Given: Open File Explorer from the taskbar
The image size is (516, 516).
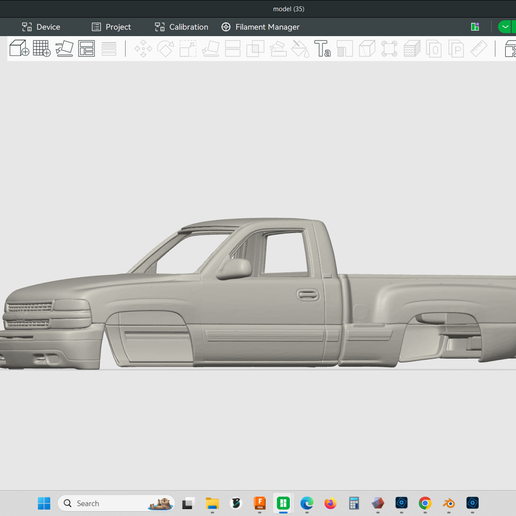Looking at the screenshot, I should [x=212, y=503].
